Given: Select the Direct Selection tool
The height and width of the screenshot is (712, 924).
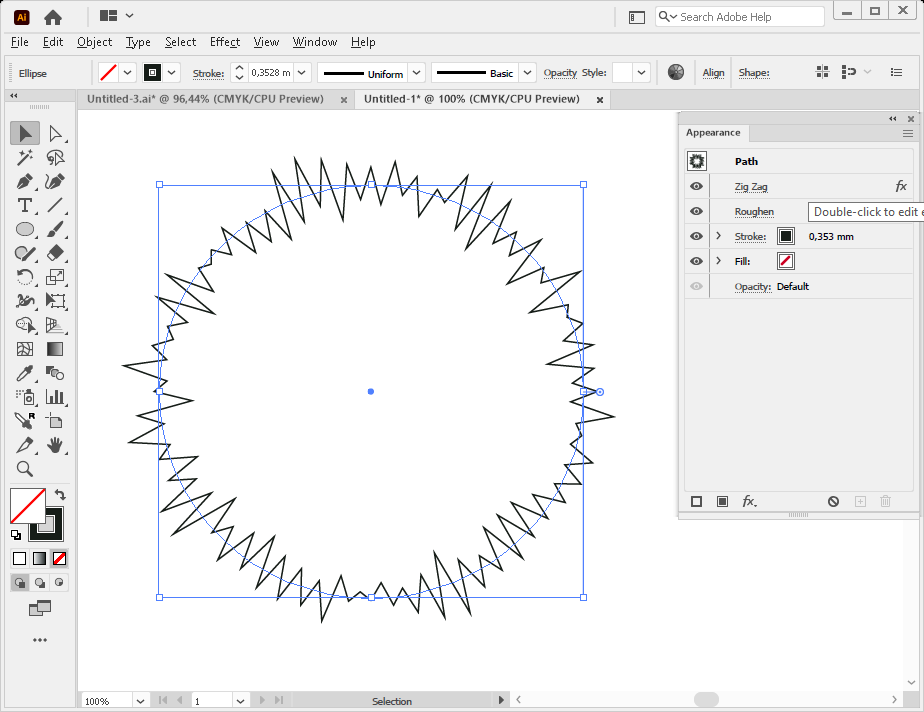Looking at the screenshot, I should [55, 133].
